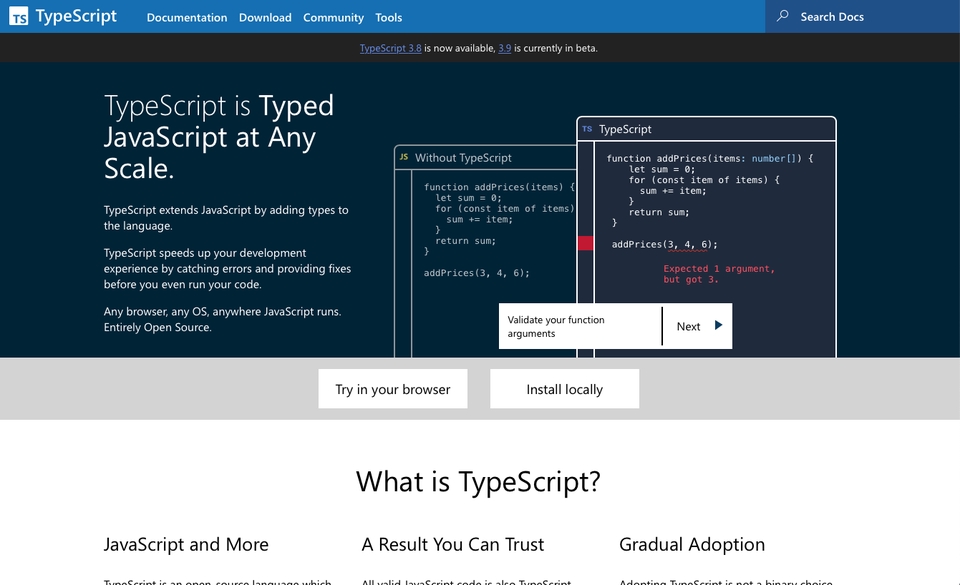Viewport: 960px width, 585px height.
Task: Follow the 3.9 beta link
Action: point(504,48)
